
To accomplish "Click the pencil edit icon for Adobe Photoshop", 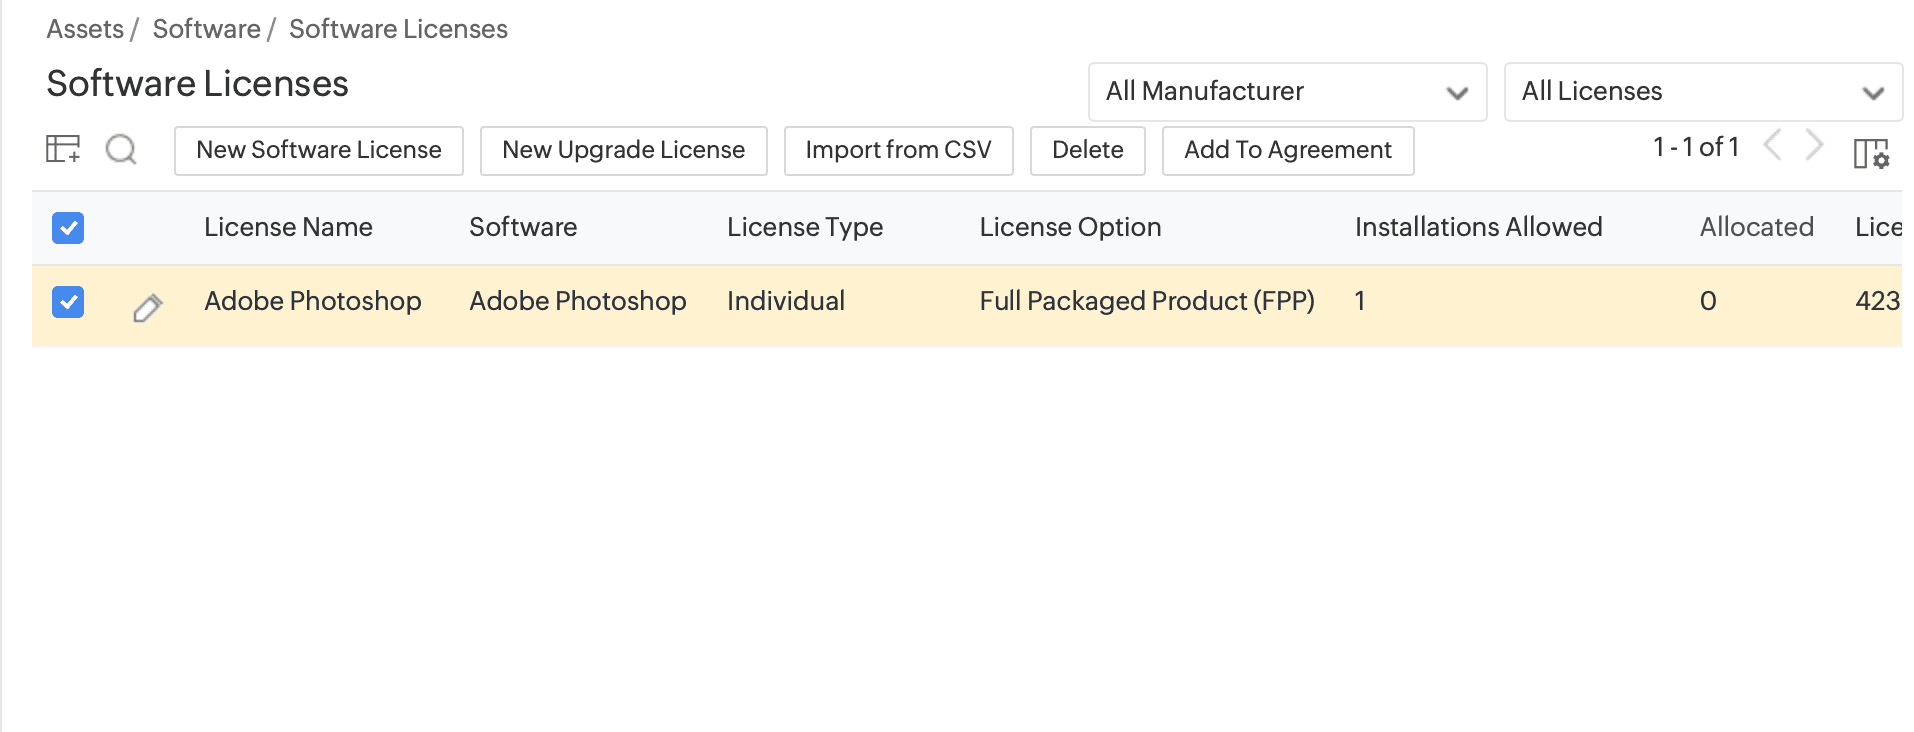I will coord(147,308).
